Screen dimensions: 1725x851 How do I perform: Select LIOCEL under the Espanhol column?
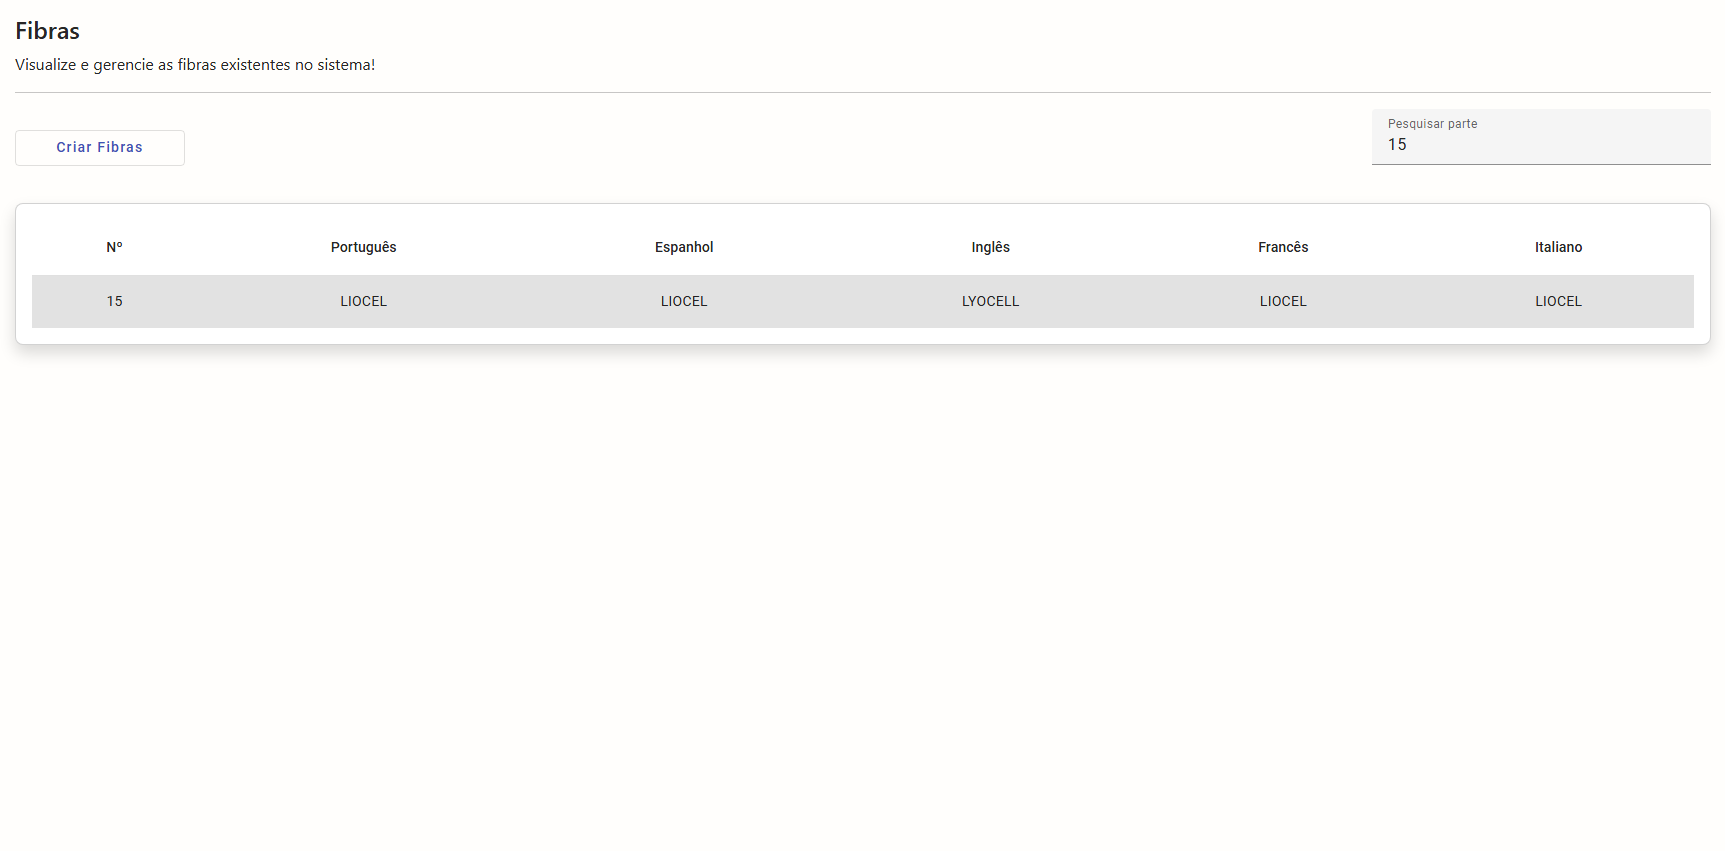pos(684,301)
